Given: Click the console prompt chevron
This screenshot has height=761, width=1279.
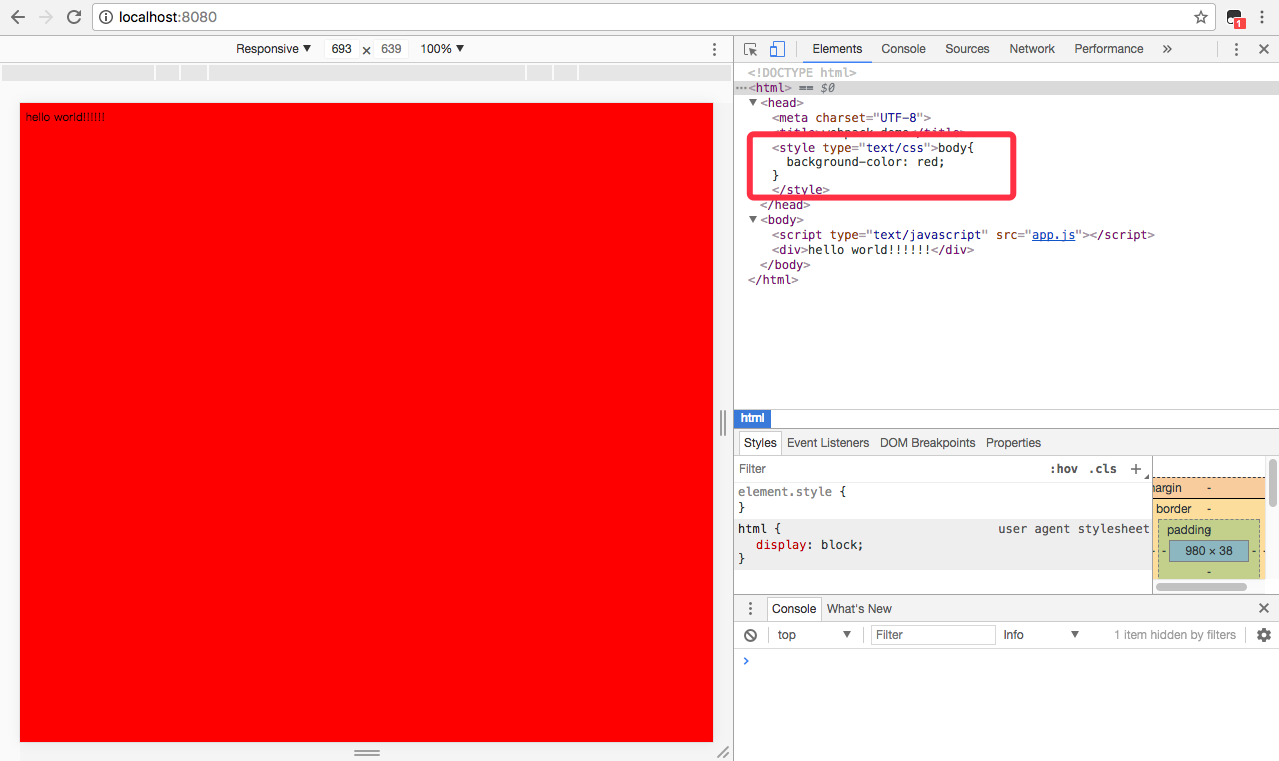Looking at the screenshot, I should (745, 661).
